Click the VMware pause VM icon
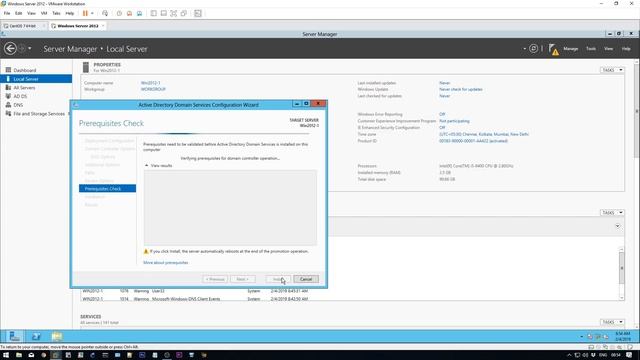 click(85, 13)
